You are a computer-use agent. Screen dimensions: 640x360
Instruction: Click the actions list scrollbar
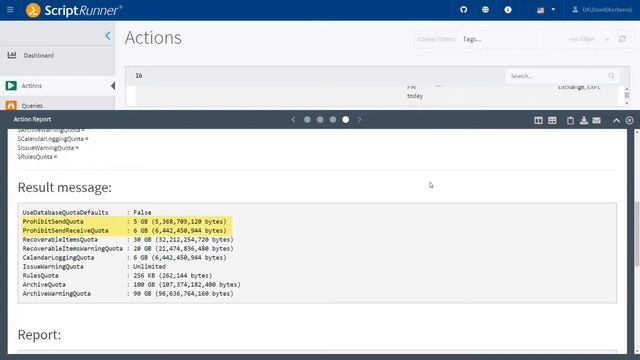pyautogui.click(x=627, y=95)
